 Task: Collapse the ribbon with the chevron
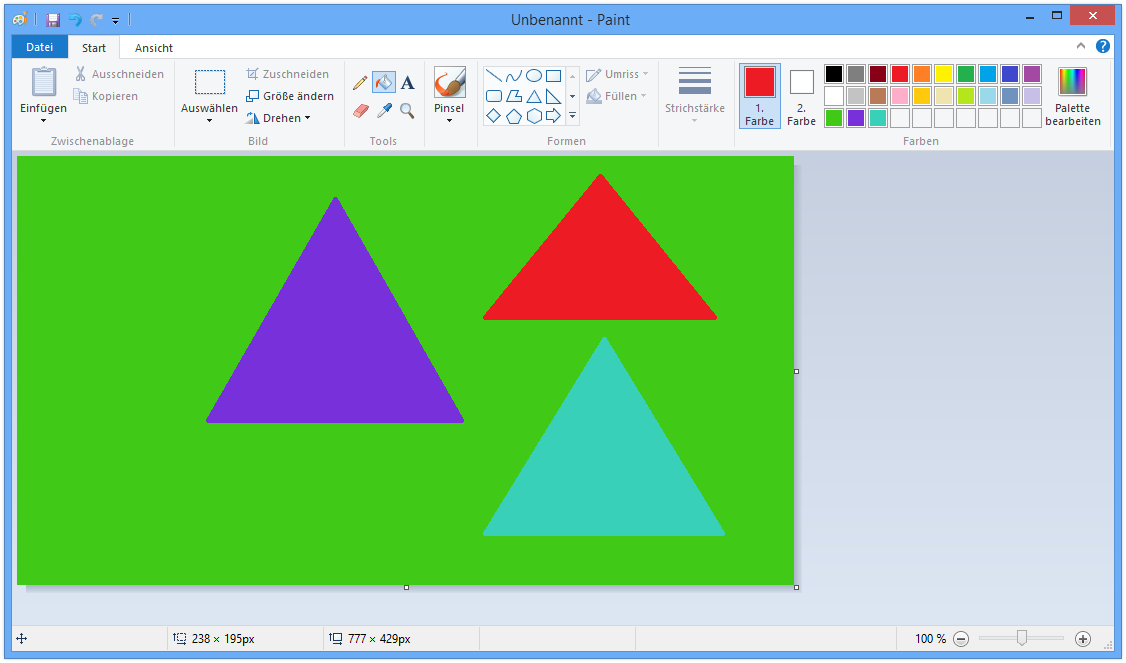[1081, 46]
